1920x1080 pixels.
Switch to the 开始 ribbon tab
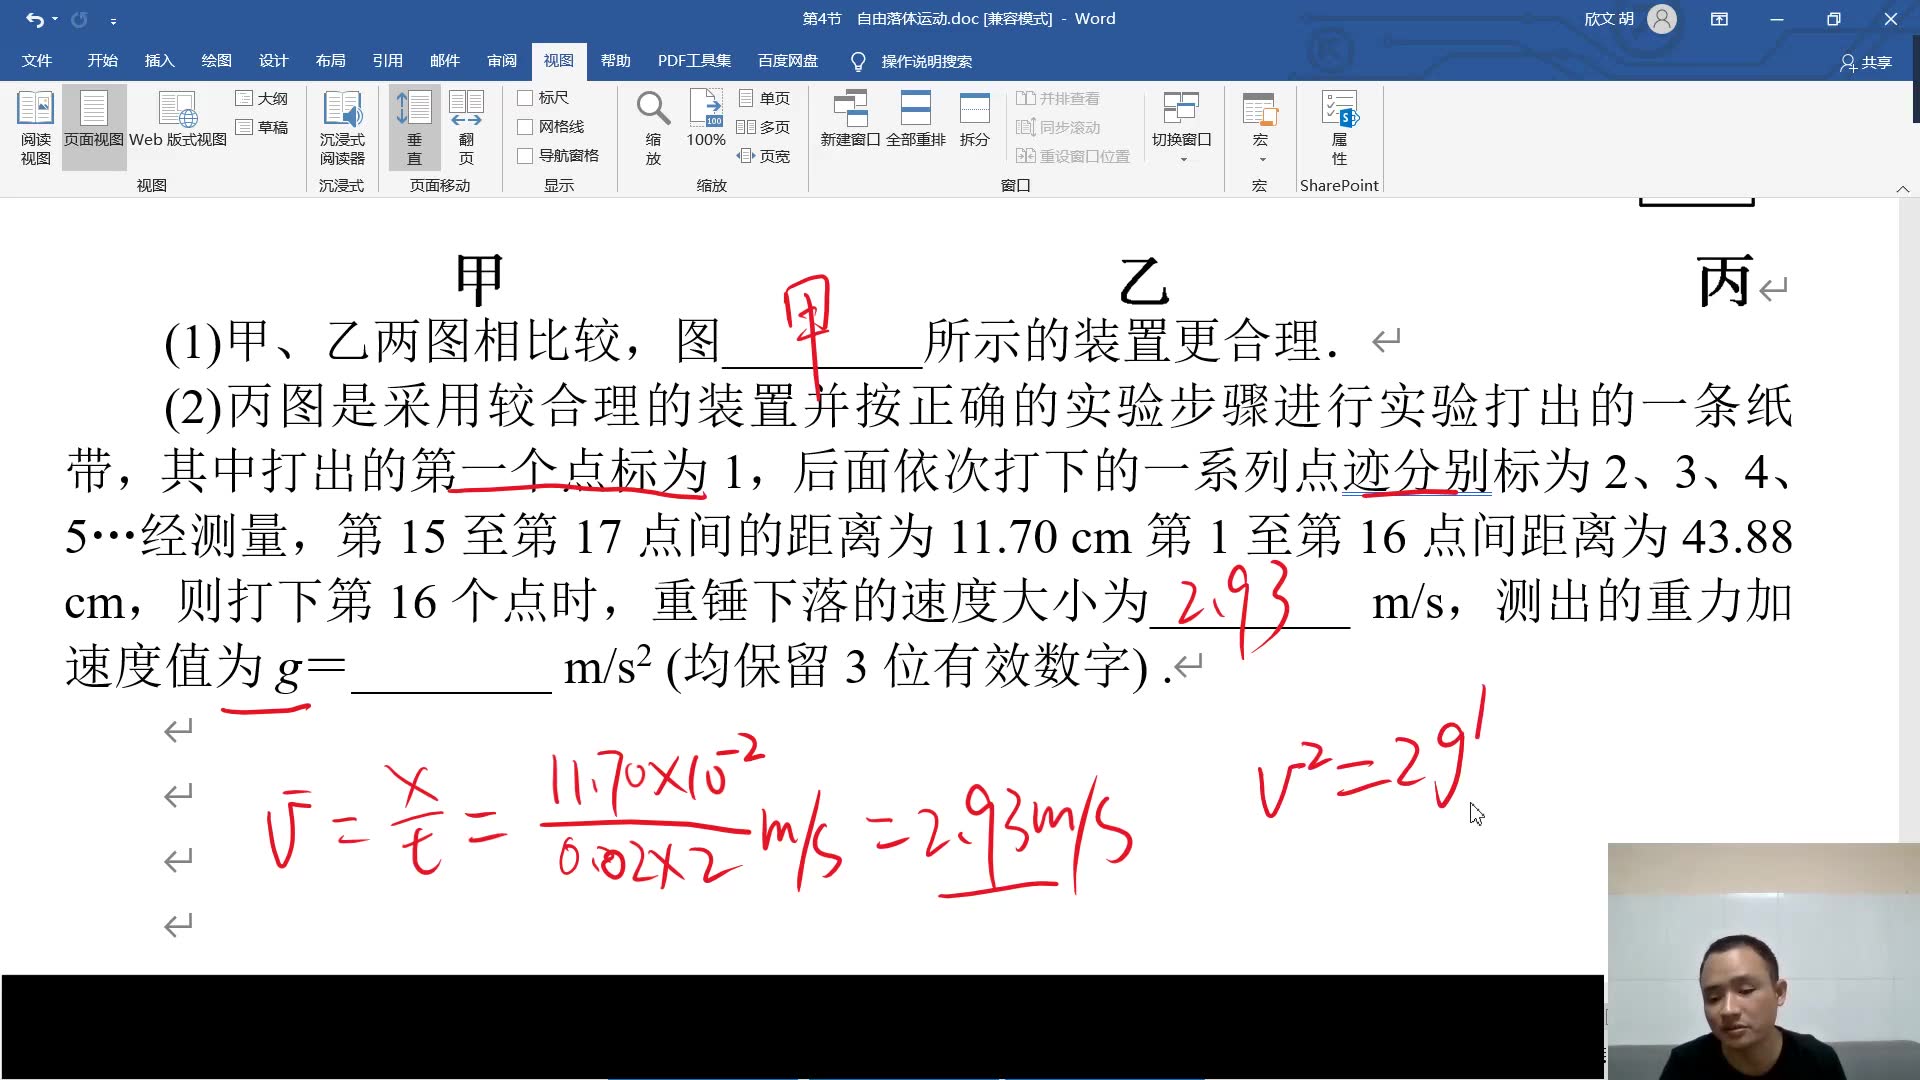pos(100,61)
